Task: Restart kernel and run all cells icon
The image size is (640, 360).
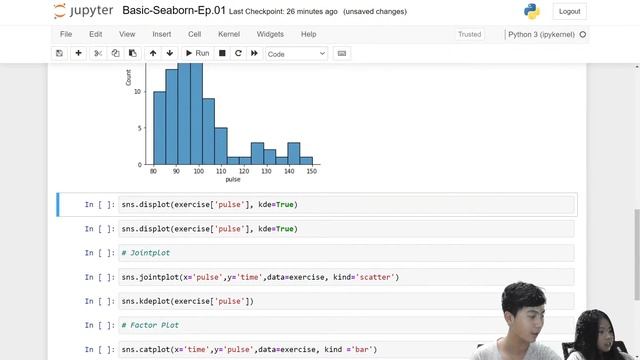Action: click(x=254, y=53)
